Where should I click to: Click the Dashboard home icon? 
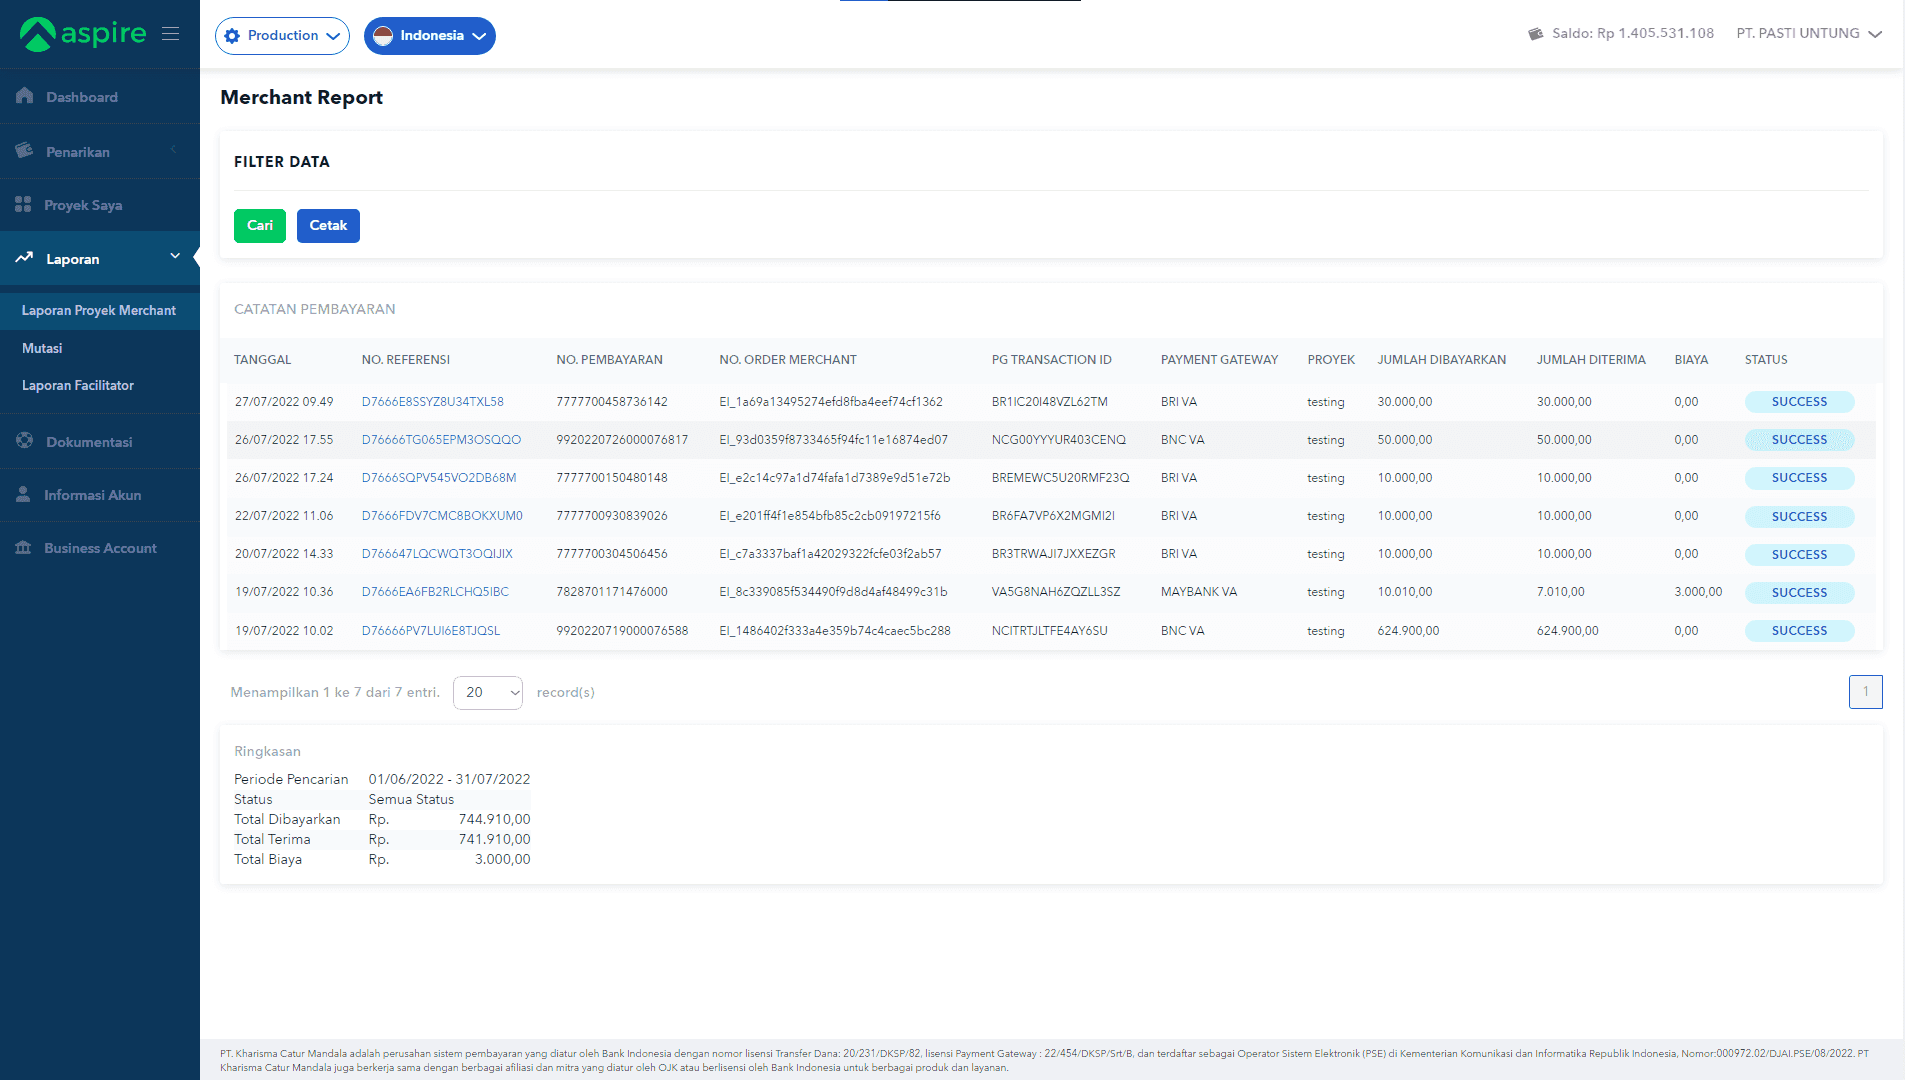[x=25, y=96]
